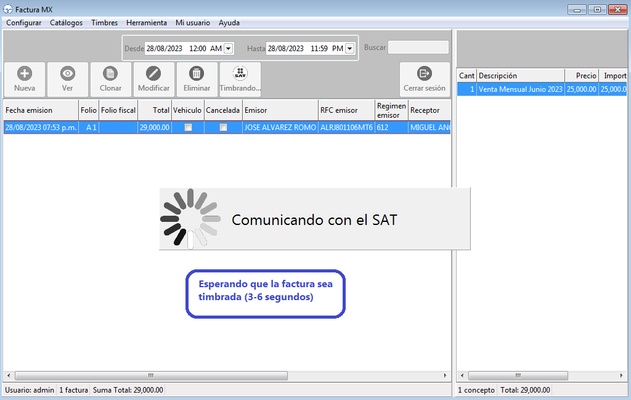This screenshot has width=631, height=400.
Task: Open the Desde date picker dropdown
Action: coord(229,49)
